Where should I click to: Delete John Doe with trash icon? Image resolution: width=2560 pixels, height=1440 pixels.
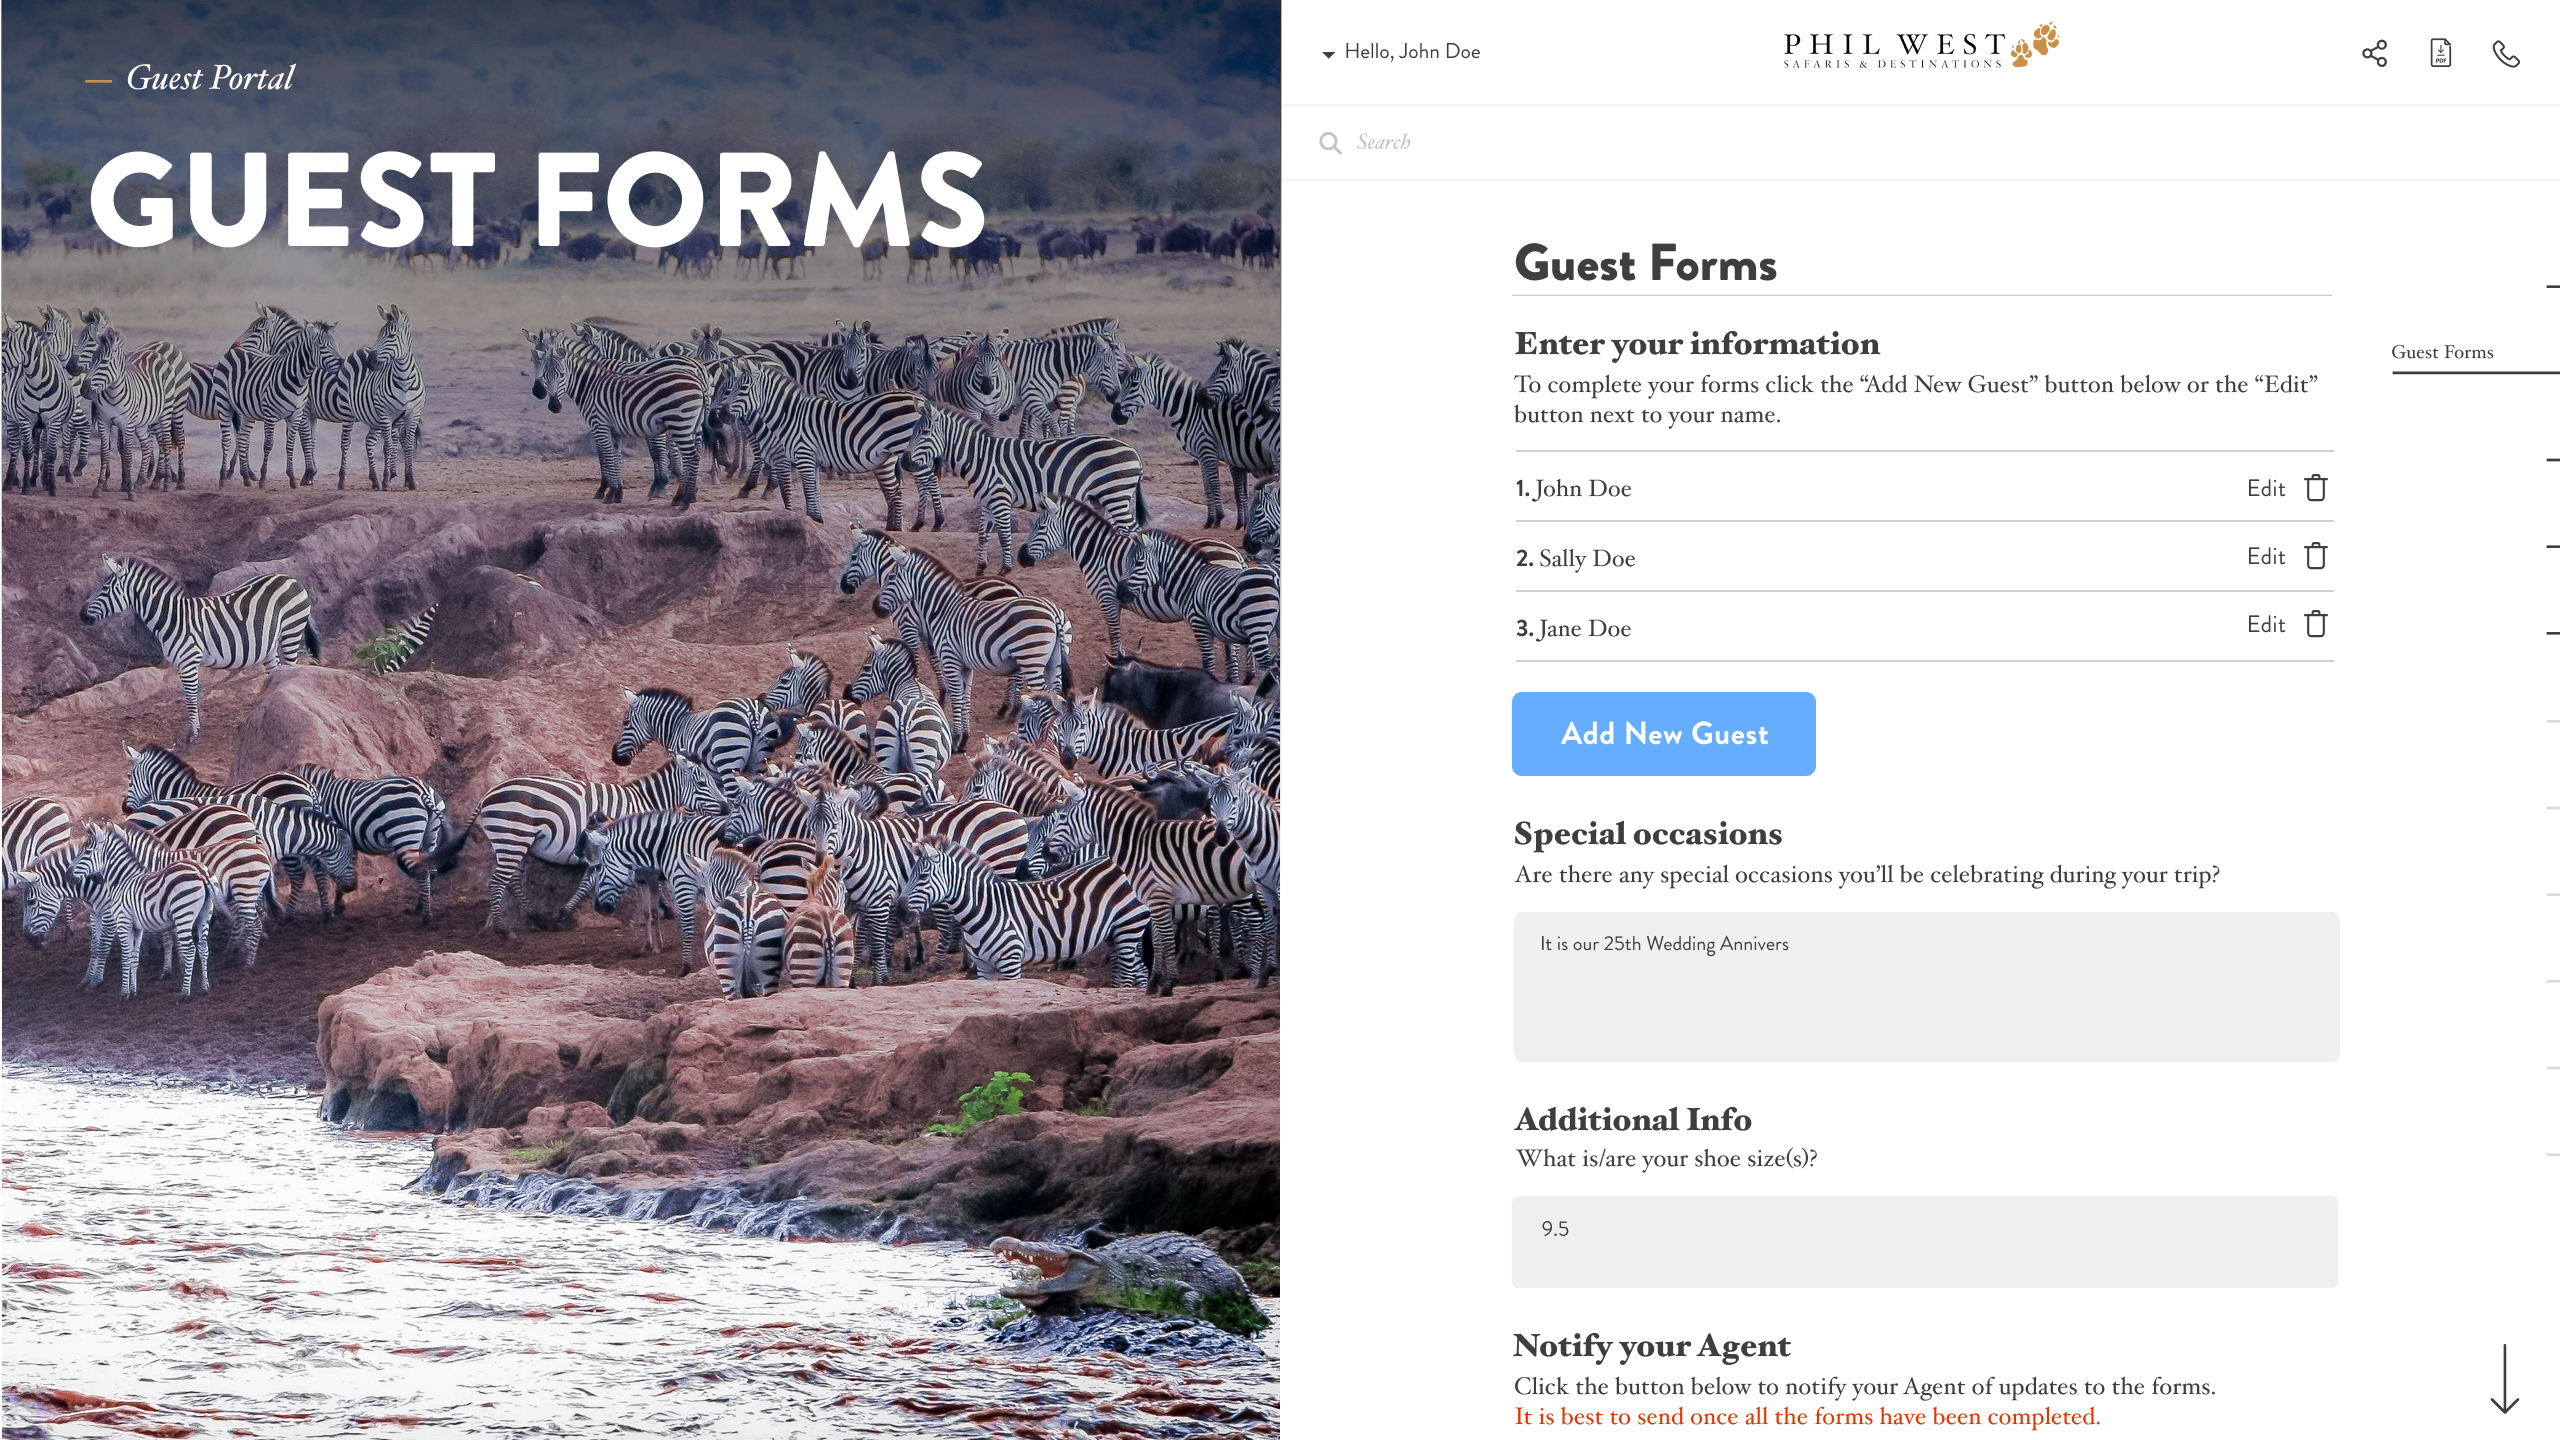point(2316,488)
